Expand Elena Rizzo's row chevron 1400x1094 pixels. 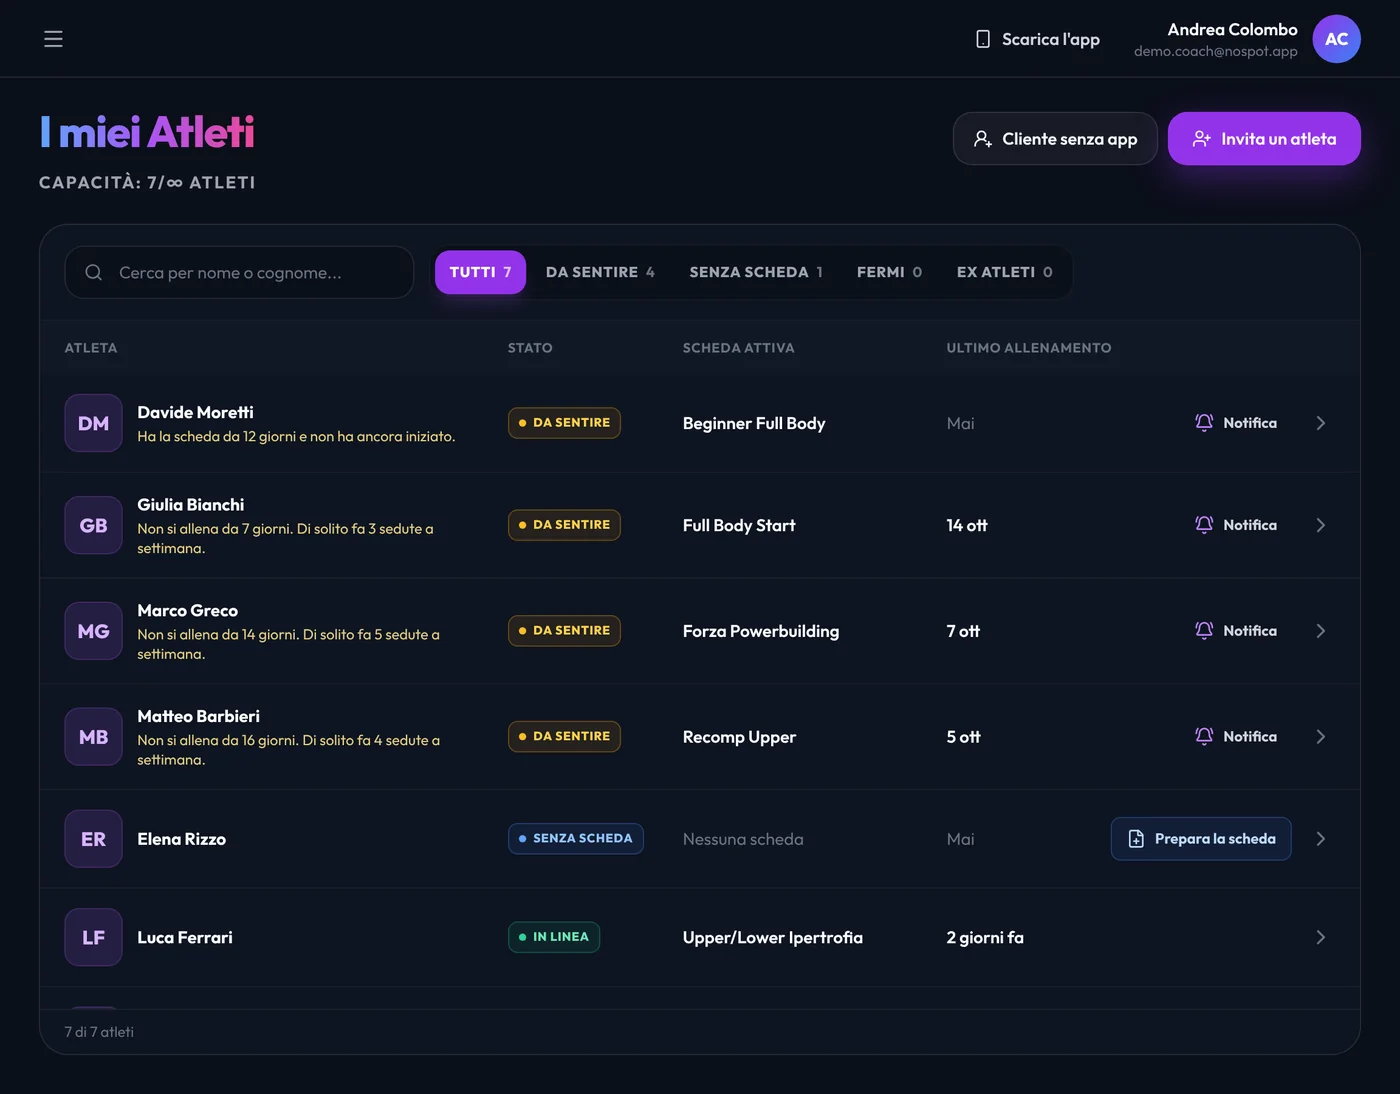coord(1320,839)
